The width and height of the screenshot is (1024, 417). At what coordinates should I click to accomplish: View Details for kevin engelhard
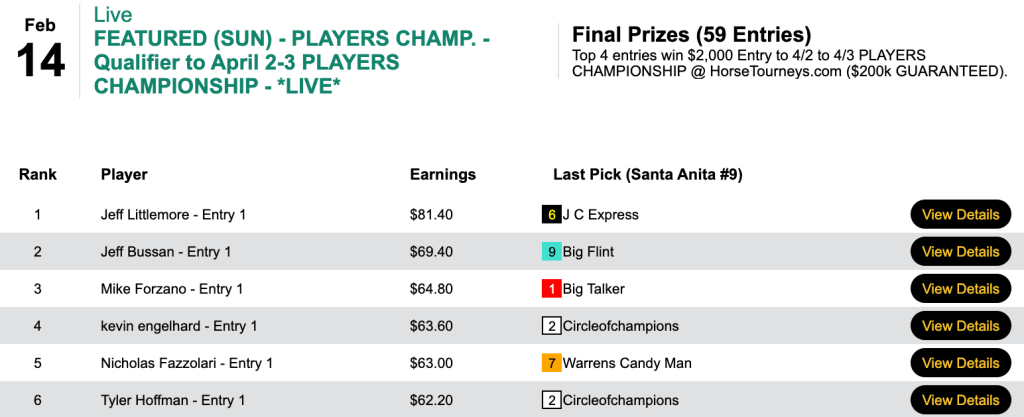point(960,326)
